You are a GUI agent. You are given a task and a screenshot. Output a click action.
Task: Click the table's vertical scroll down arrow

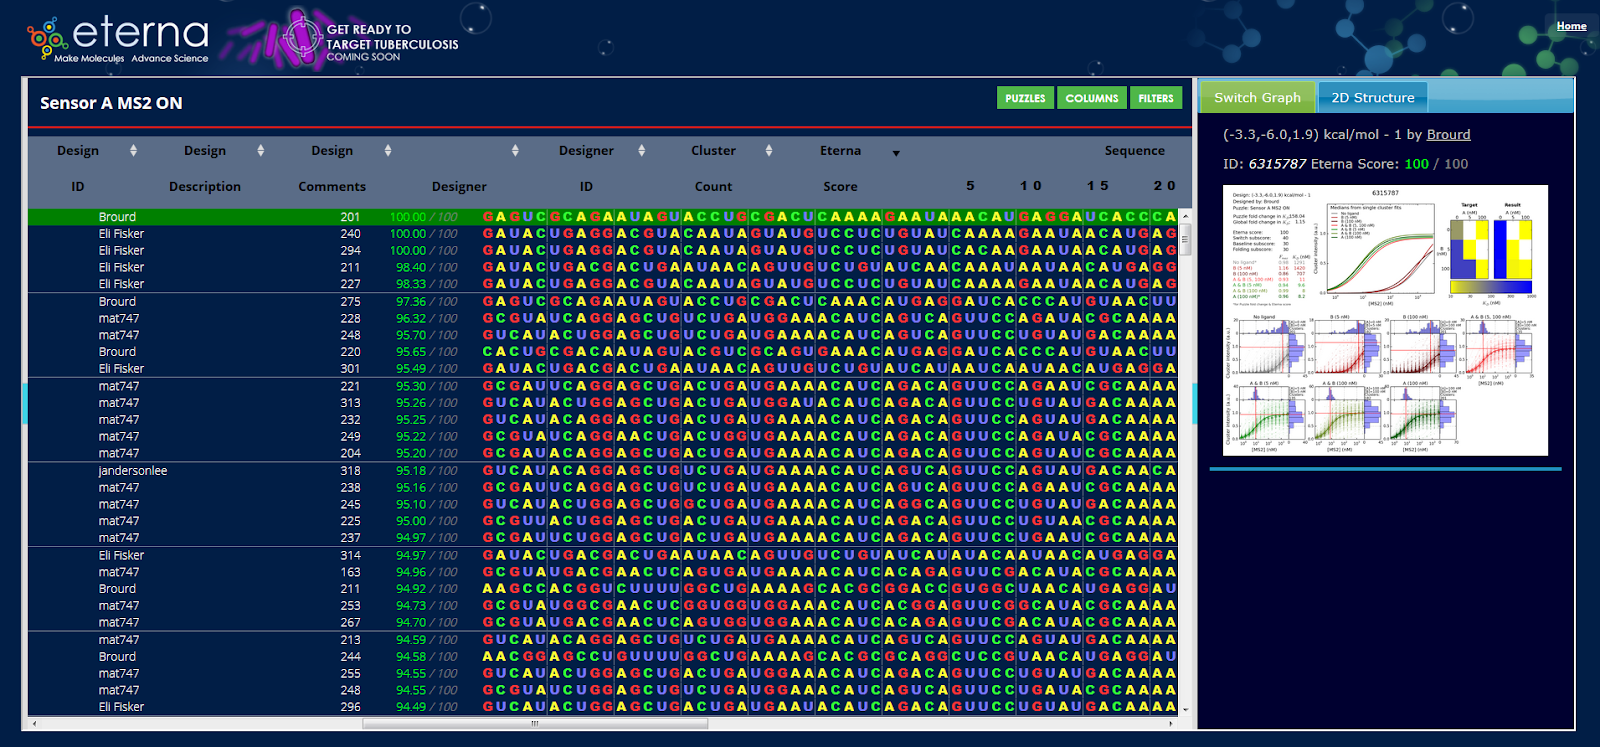1185,709
